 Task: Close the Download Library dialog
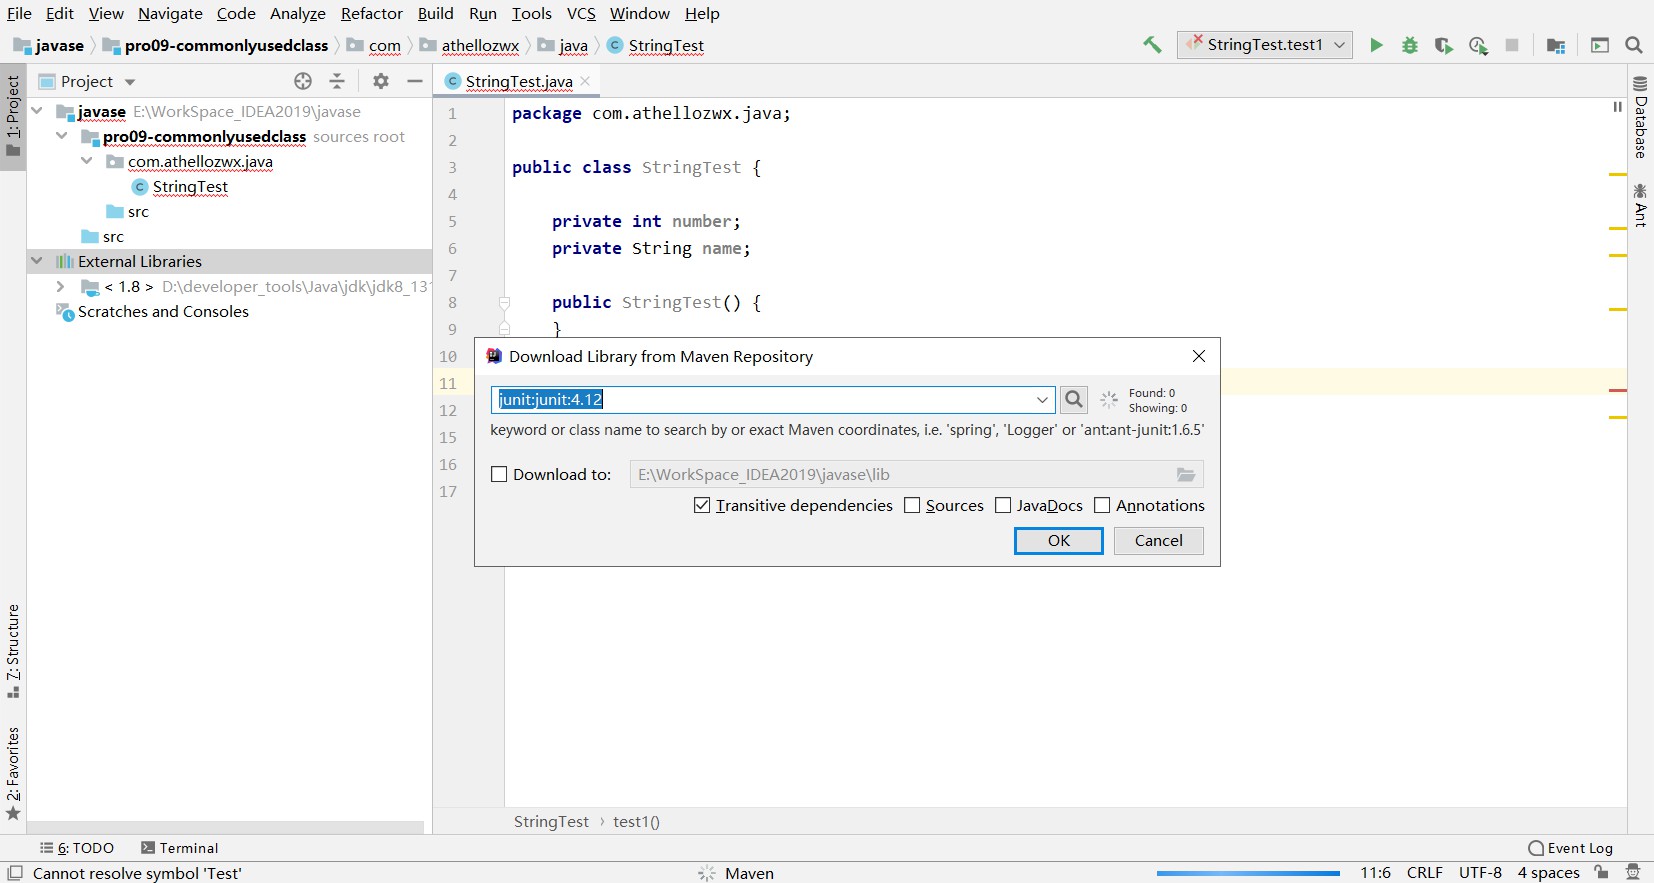(1199, 356)
